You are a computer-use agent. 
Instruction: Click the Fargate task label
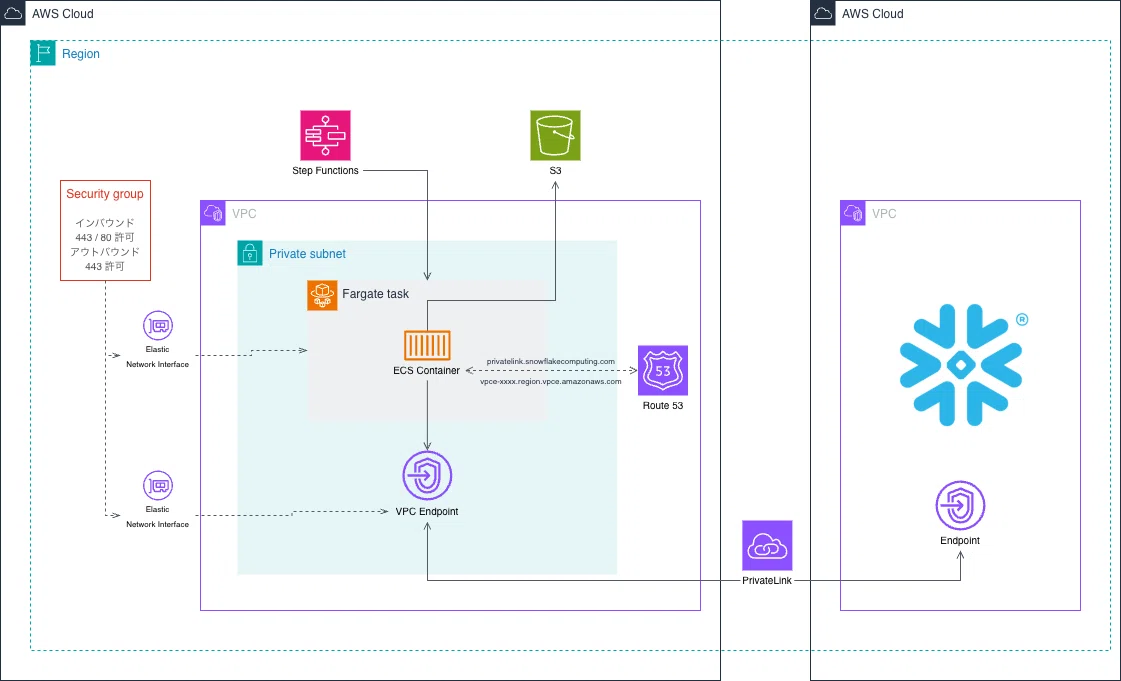375,294
